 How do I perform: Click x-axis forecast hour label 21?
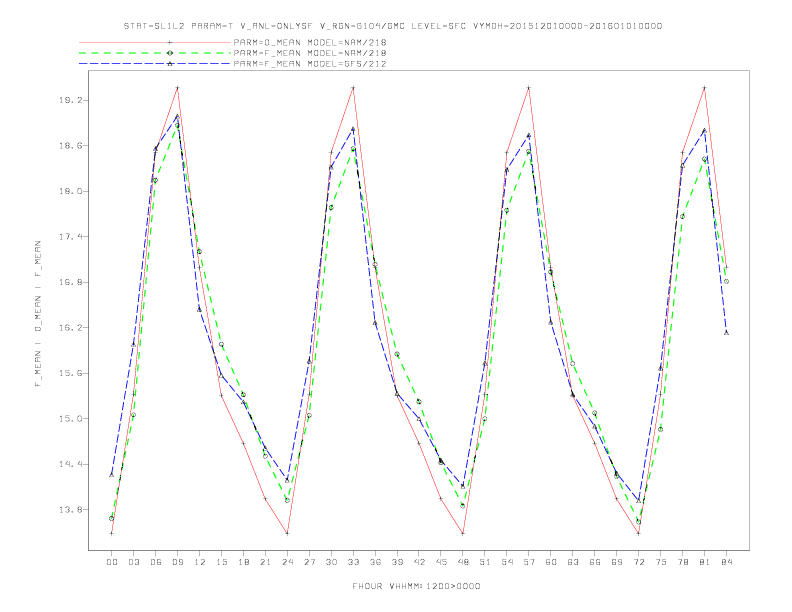pyautogui.click(x=265, y=562)
